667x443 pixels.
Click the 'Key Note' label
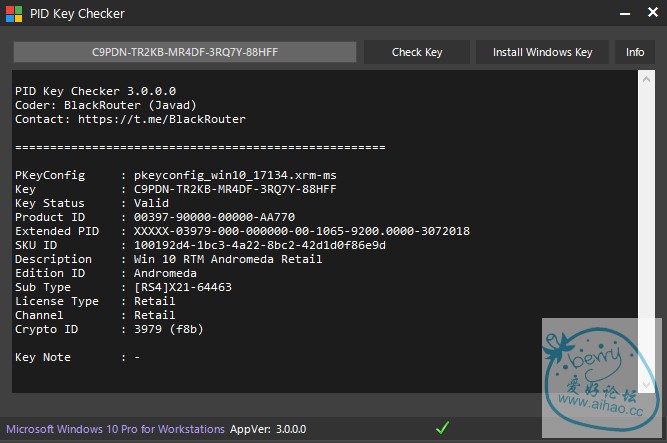click(x=43, y=357)
